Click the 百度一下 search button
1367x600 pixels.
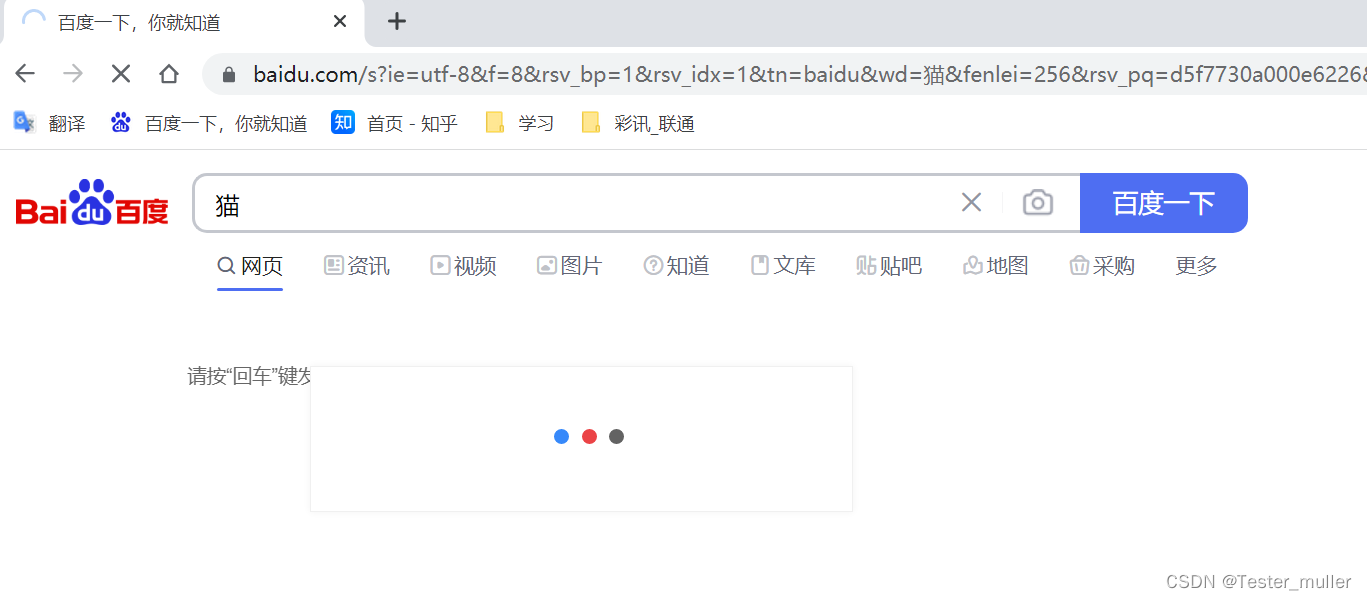tap(1164, 203)
